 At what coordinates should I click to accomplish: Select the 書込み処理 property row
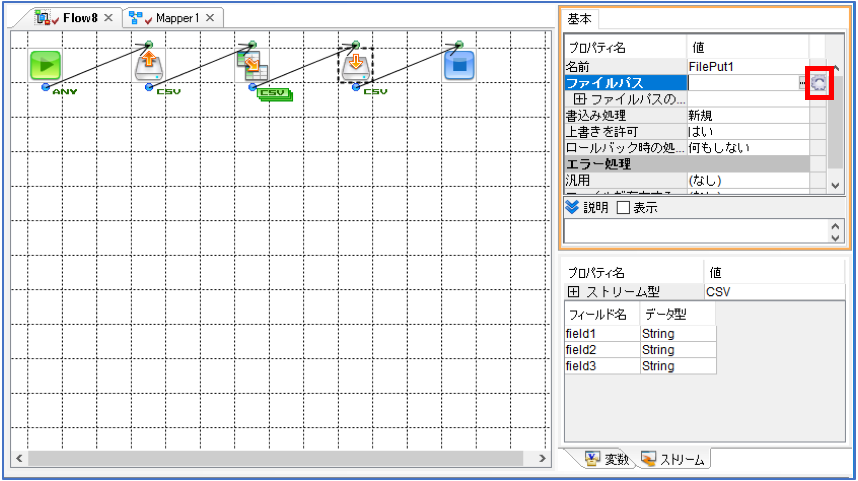(x=687, y=115)
